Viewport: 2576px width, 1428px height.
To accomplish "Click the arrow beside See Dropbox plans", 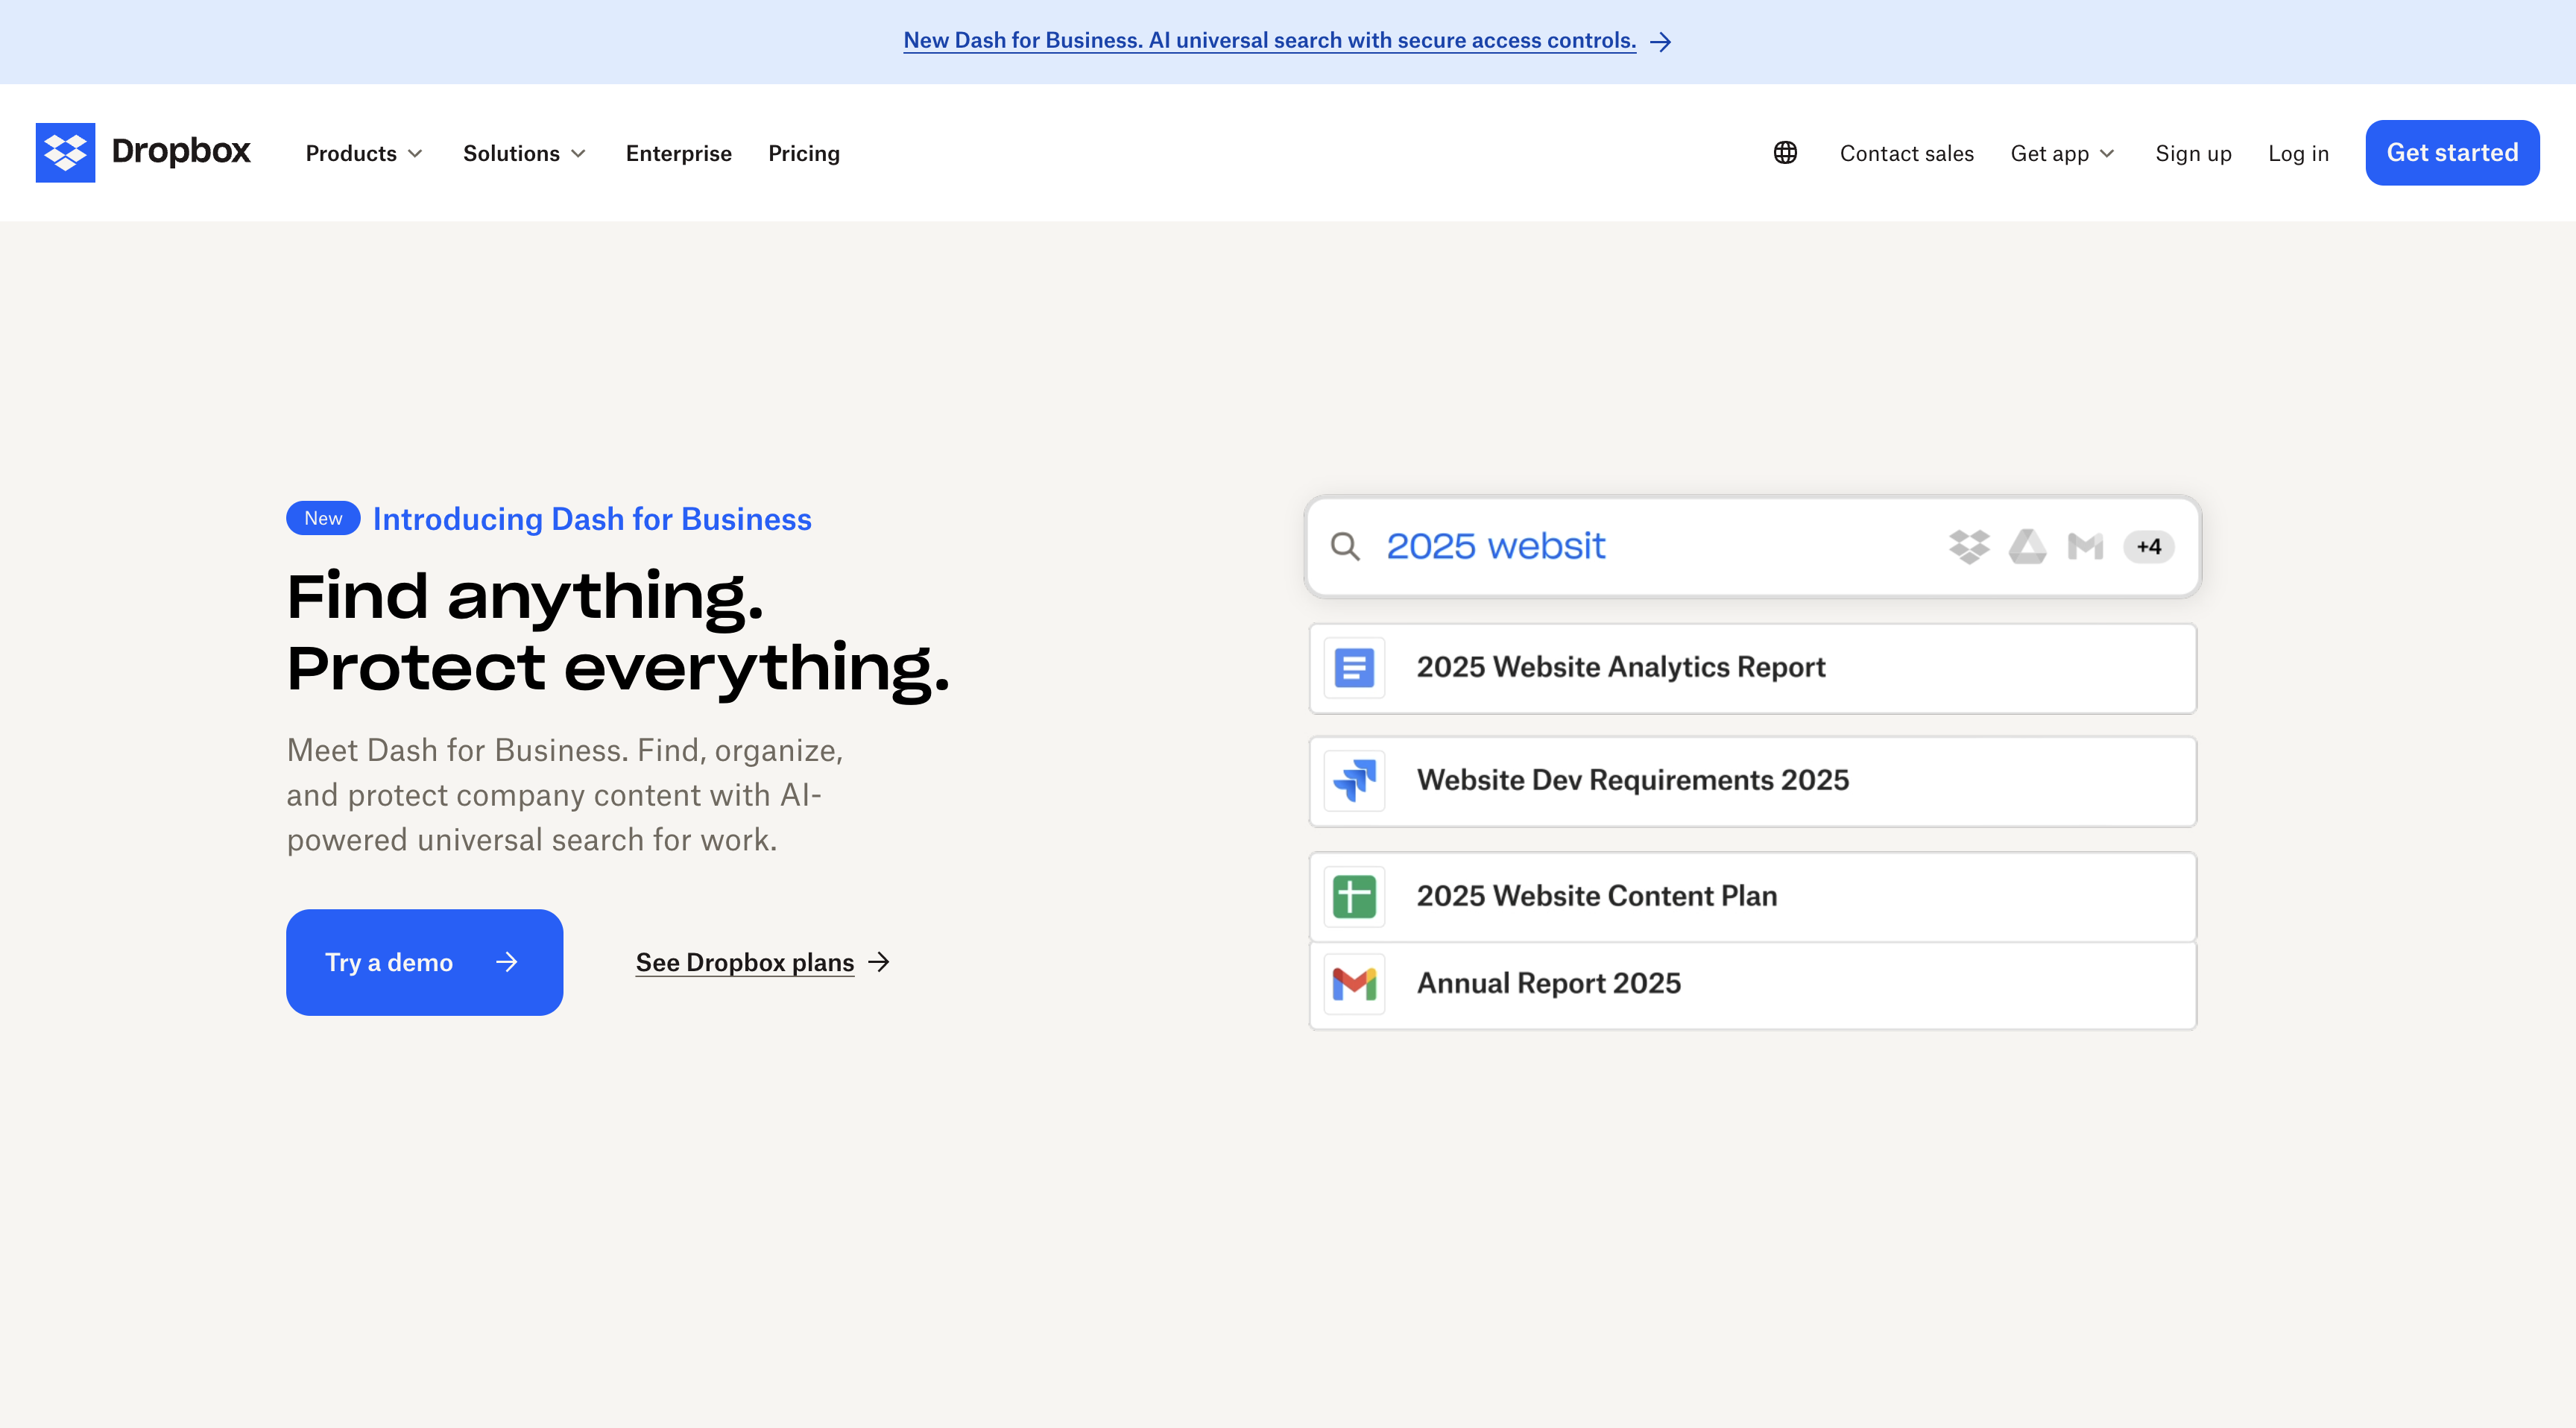I will 878,962.
